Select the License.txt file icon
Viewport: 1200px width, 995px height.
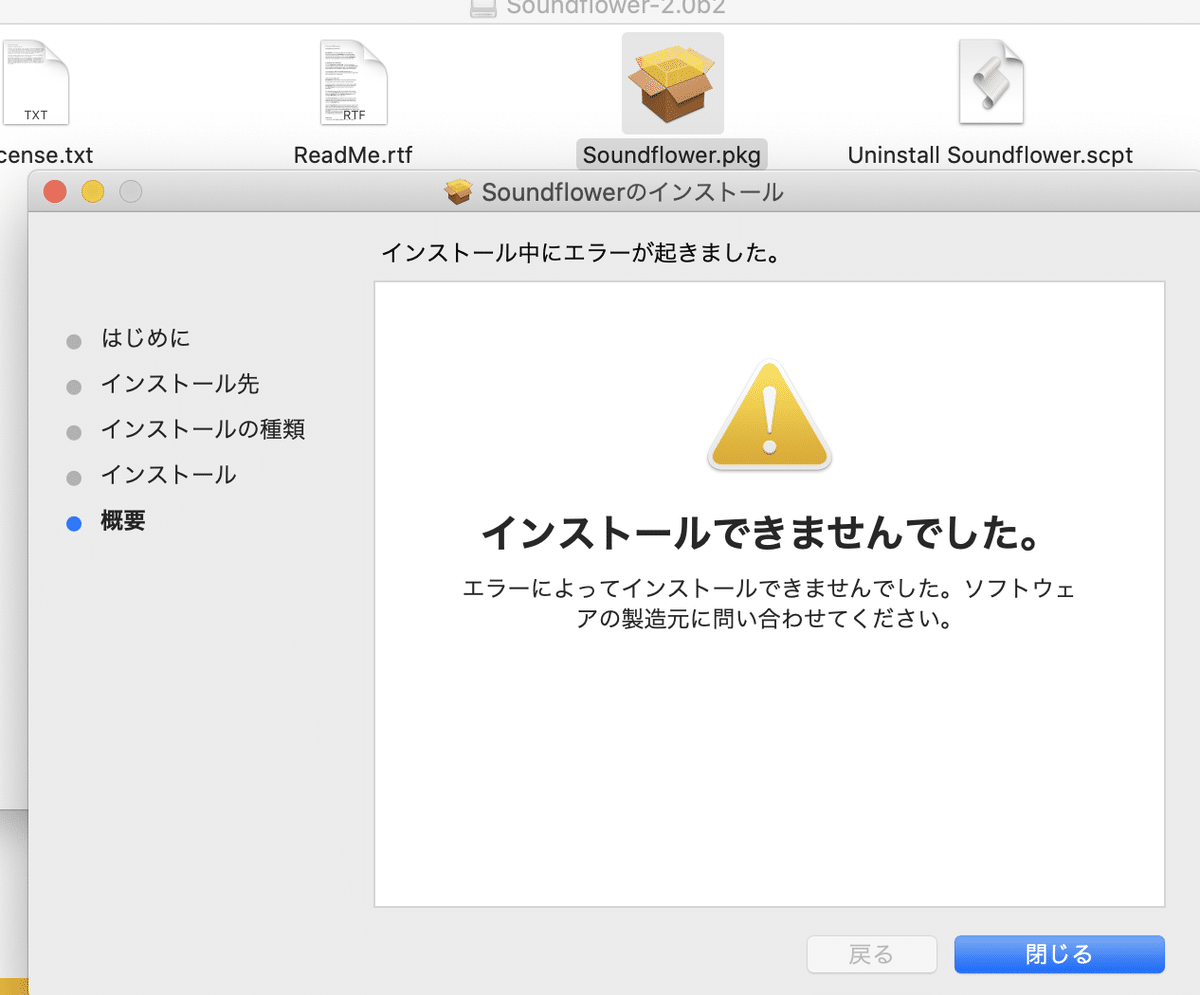[x=35, y=82]
